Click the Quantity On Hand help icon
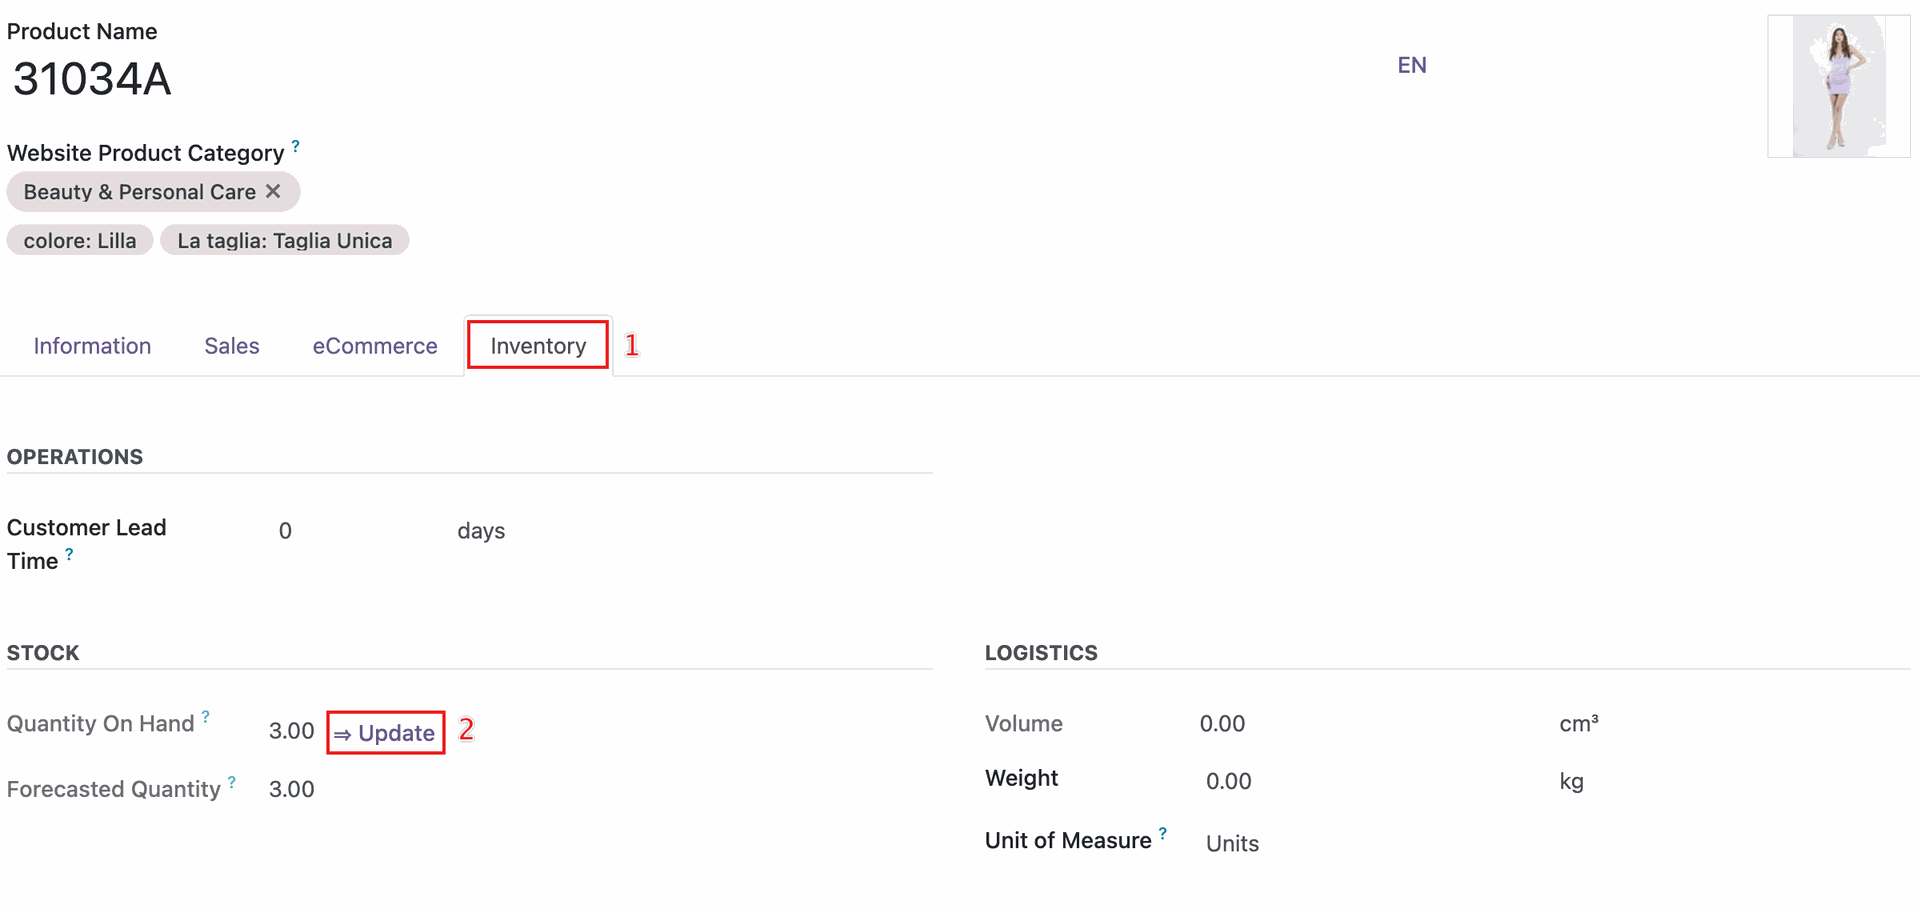This screenshot has height=909, width=1920. tap(206, 716)
